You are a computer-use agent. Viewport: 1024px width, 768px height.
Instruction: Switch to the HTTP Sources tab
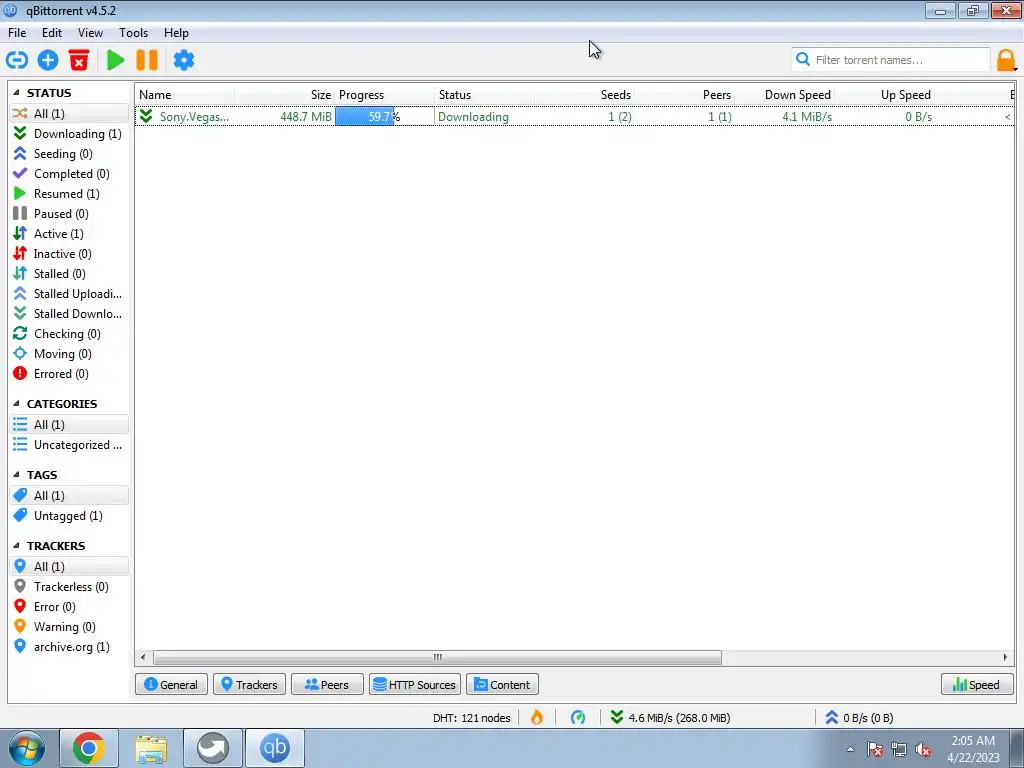(x=415, y=684)
